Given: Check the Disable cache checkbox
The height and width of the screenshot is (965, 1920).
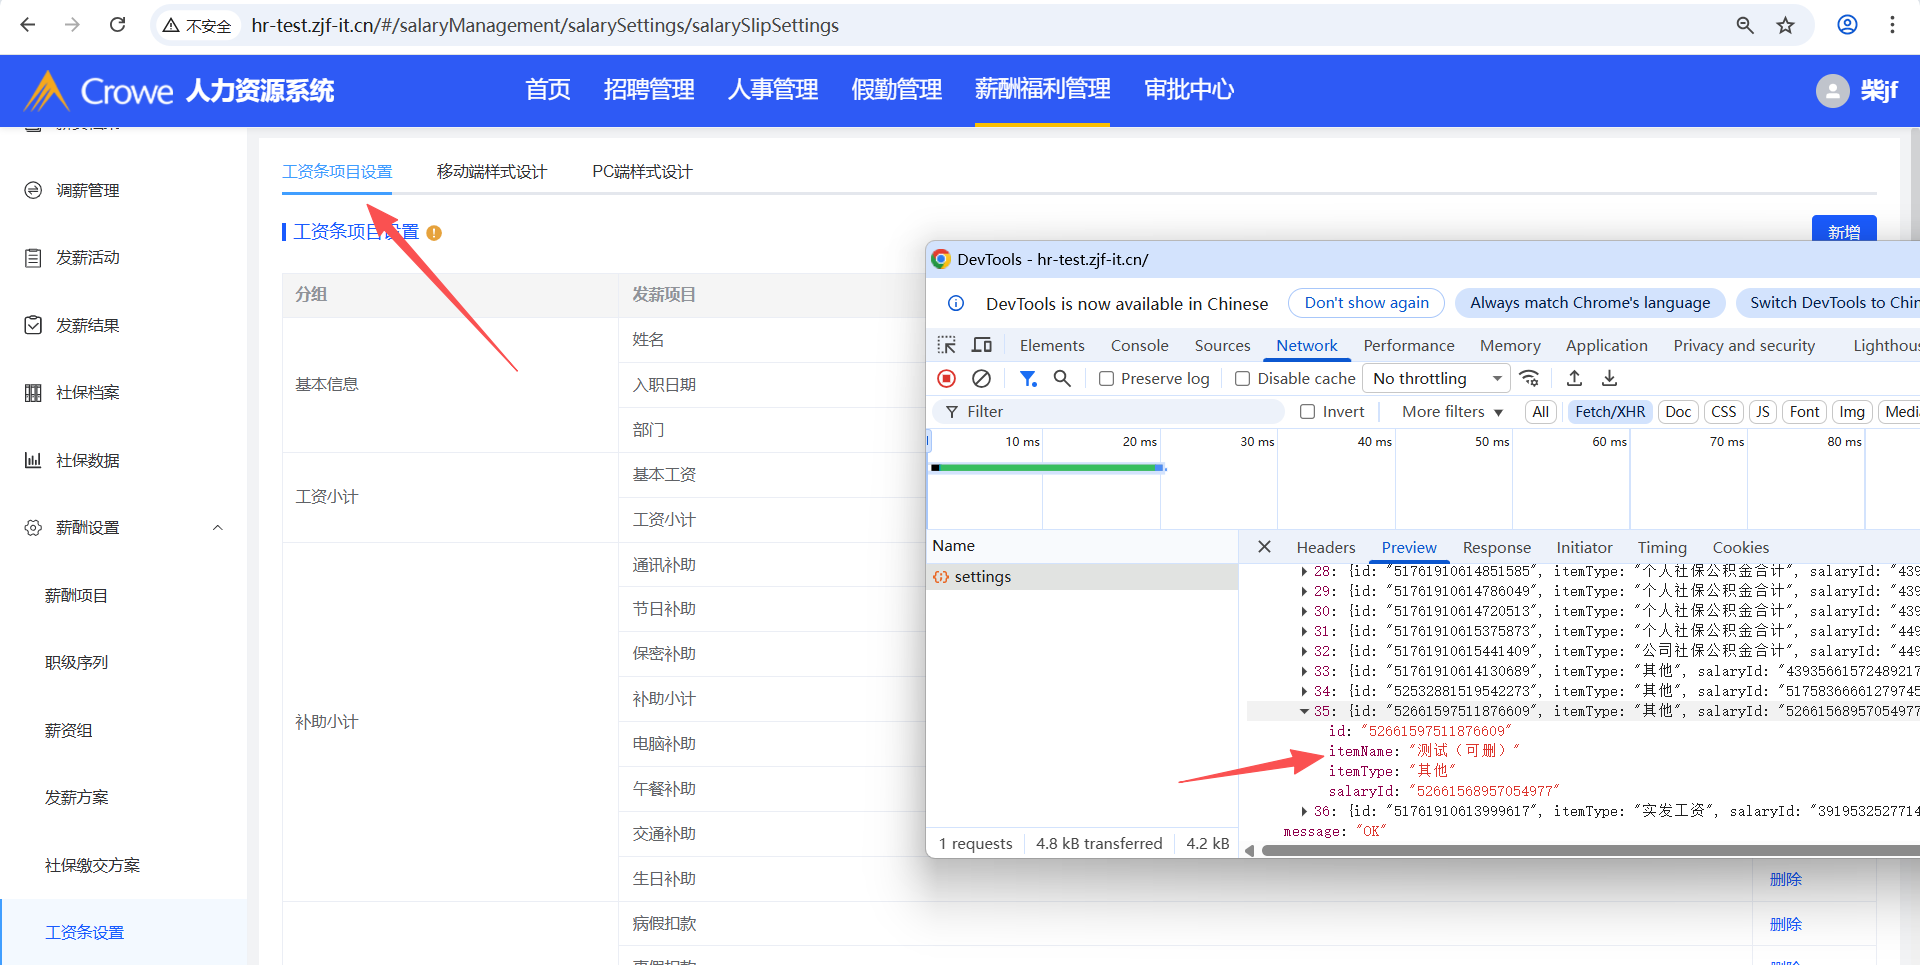Looking at the screenshot, I should coord(1242,379).
